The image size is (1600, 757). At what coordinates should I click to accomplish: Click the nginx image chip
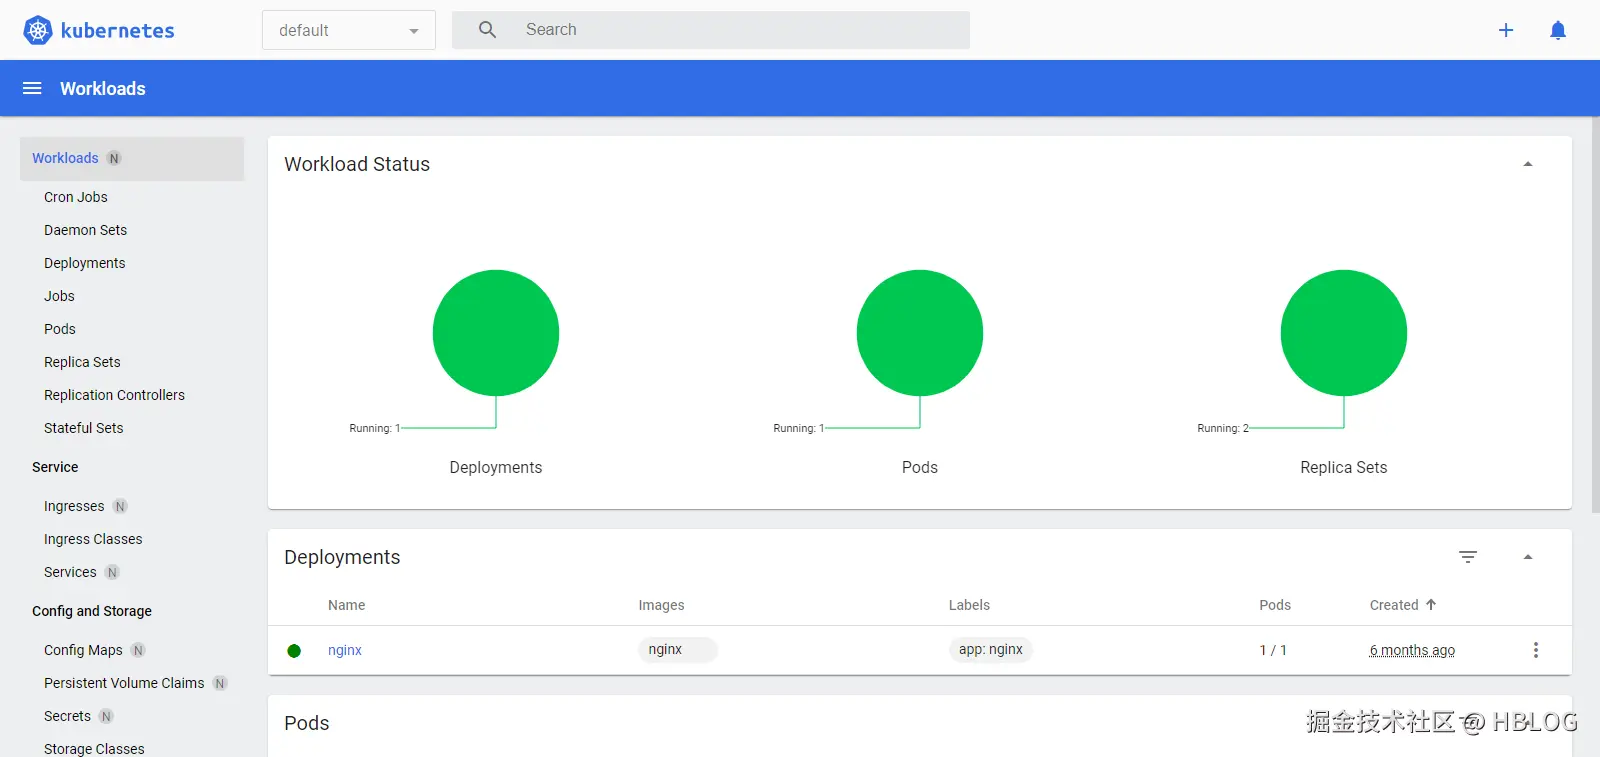(678, 650)
